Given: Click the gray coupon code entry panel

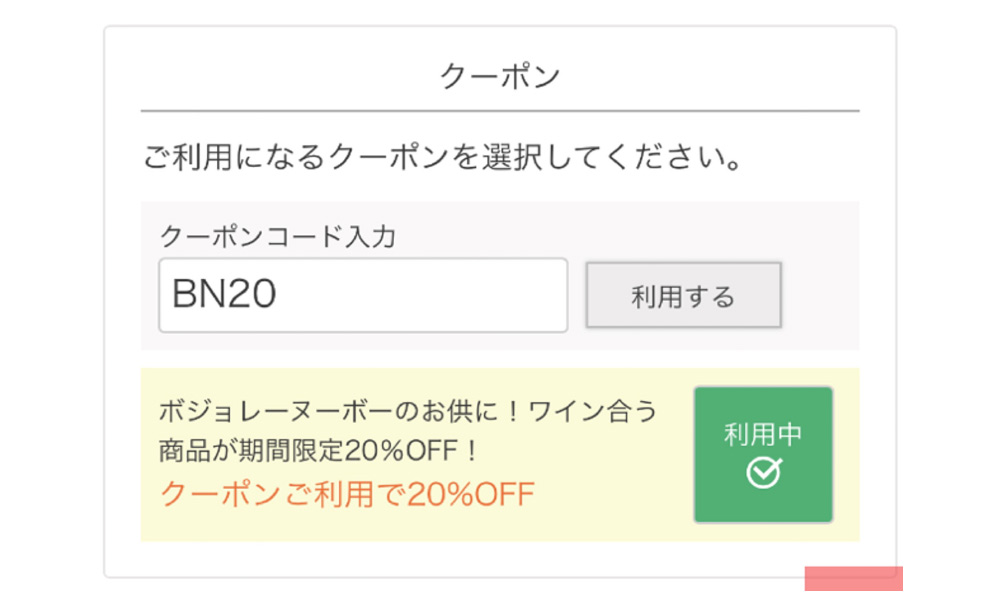Looking at the screenshot, I should pyautogui.click(x=820, y=276).
